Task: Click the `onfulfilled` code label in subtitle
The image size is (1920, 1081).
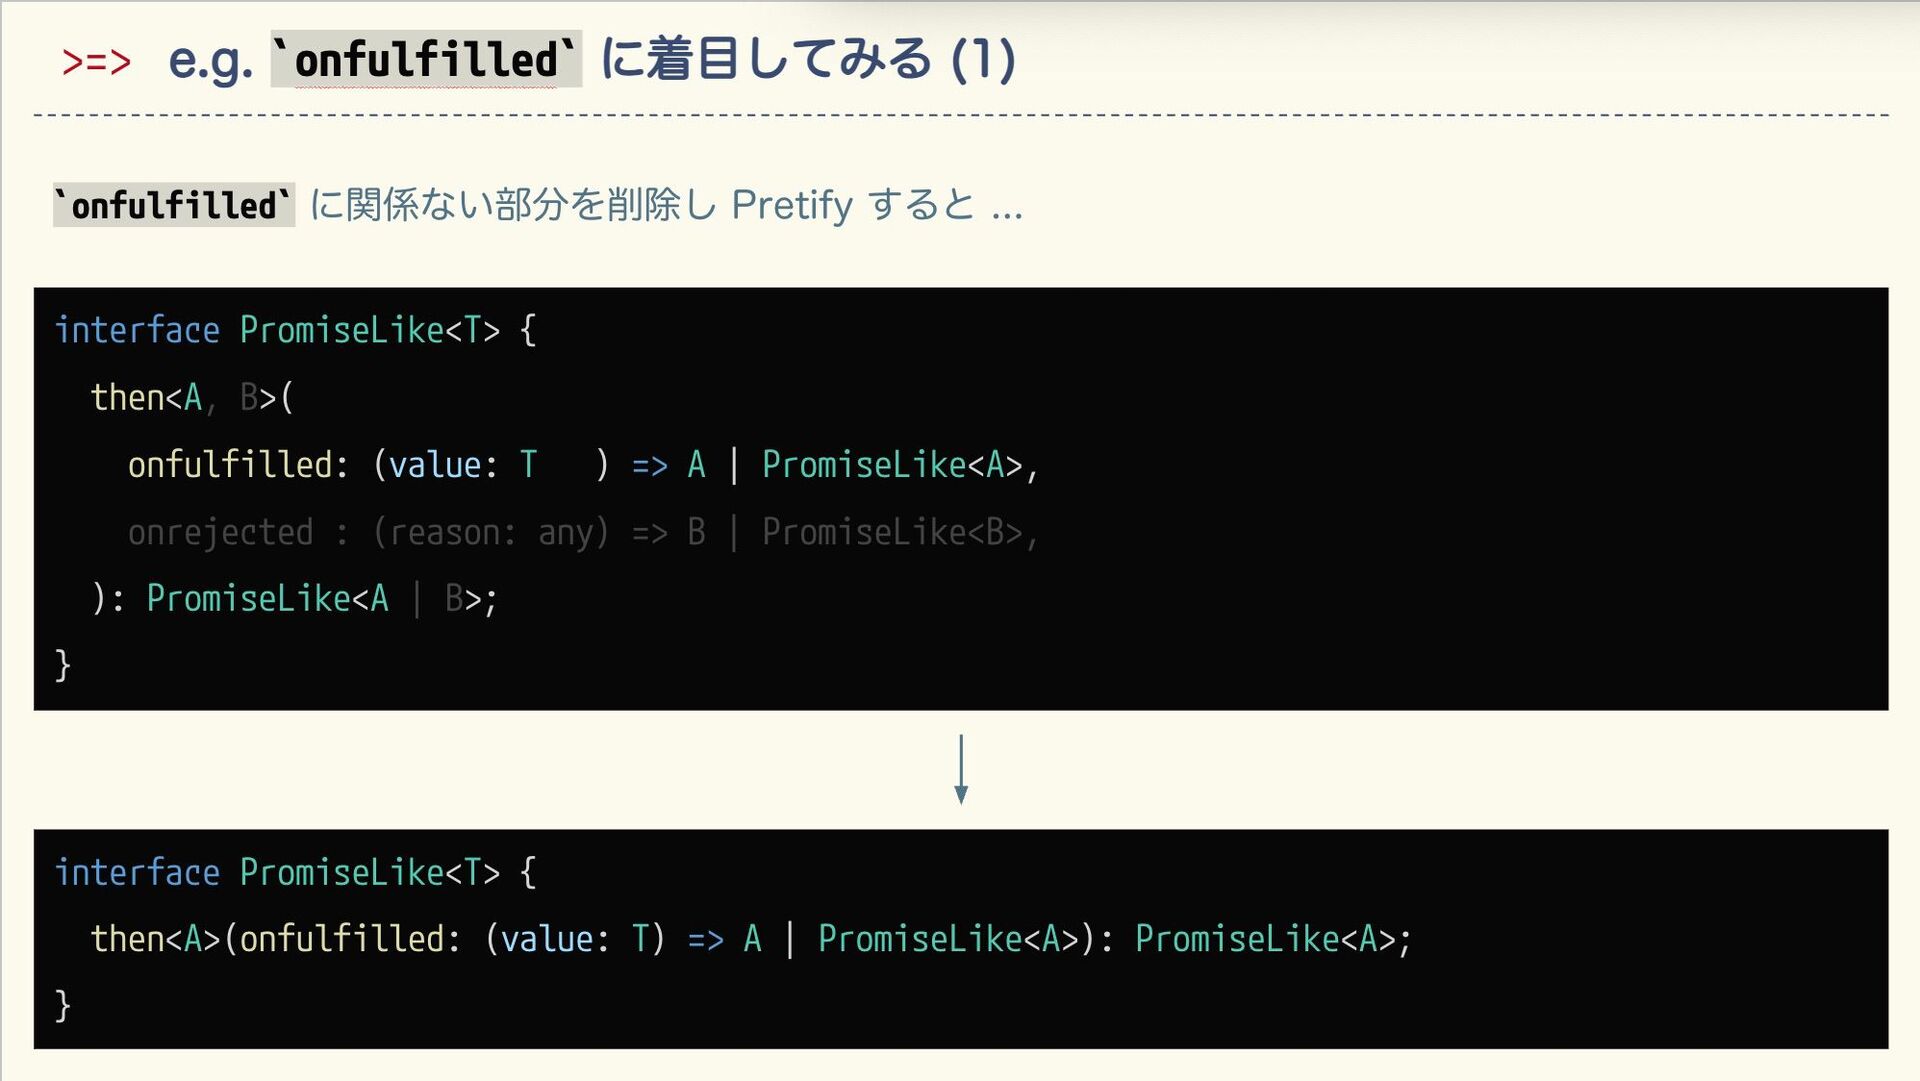Action: 173,206
